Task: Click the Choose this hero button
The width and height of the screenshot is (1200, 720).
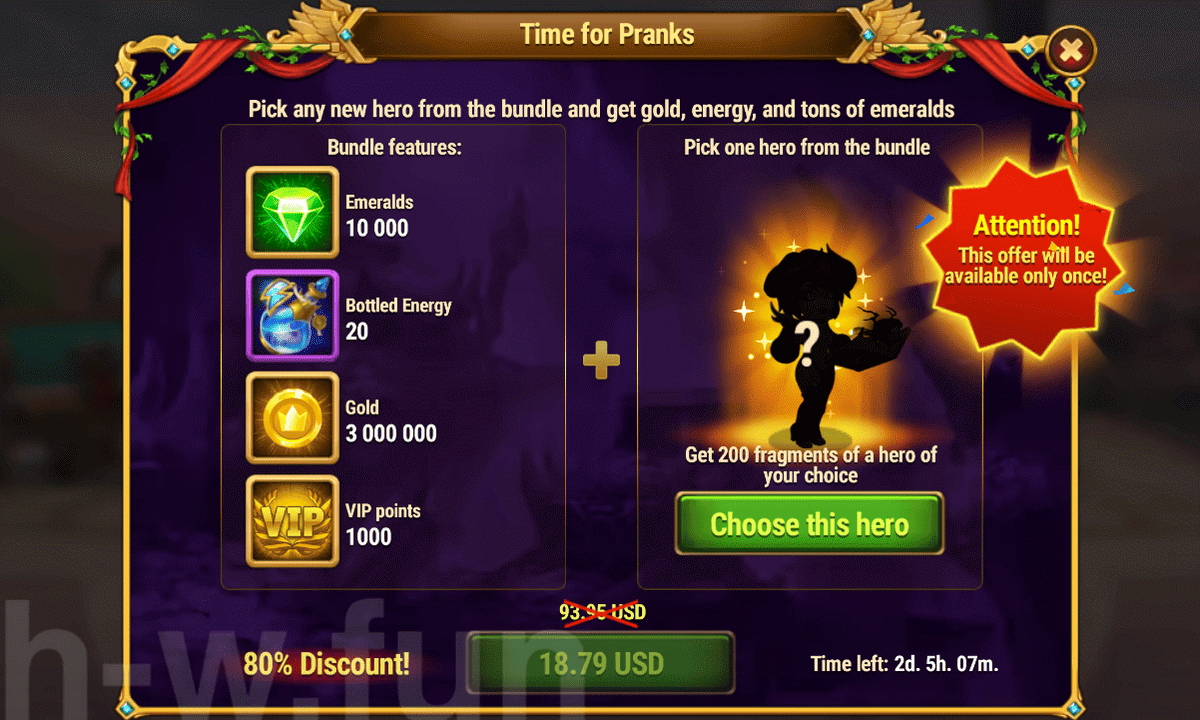Action: pyautogui.click(x=809, y=524)
